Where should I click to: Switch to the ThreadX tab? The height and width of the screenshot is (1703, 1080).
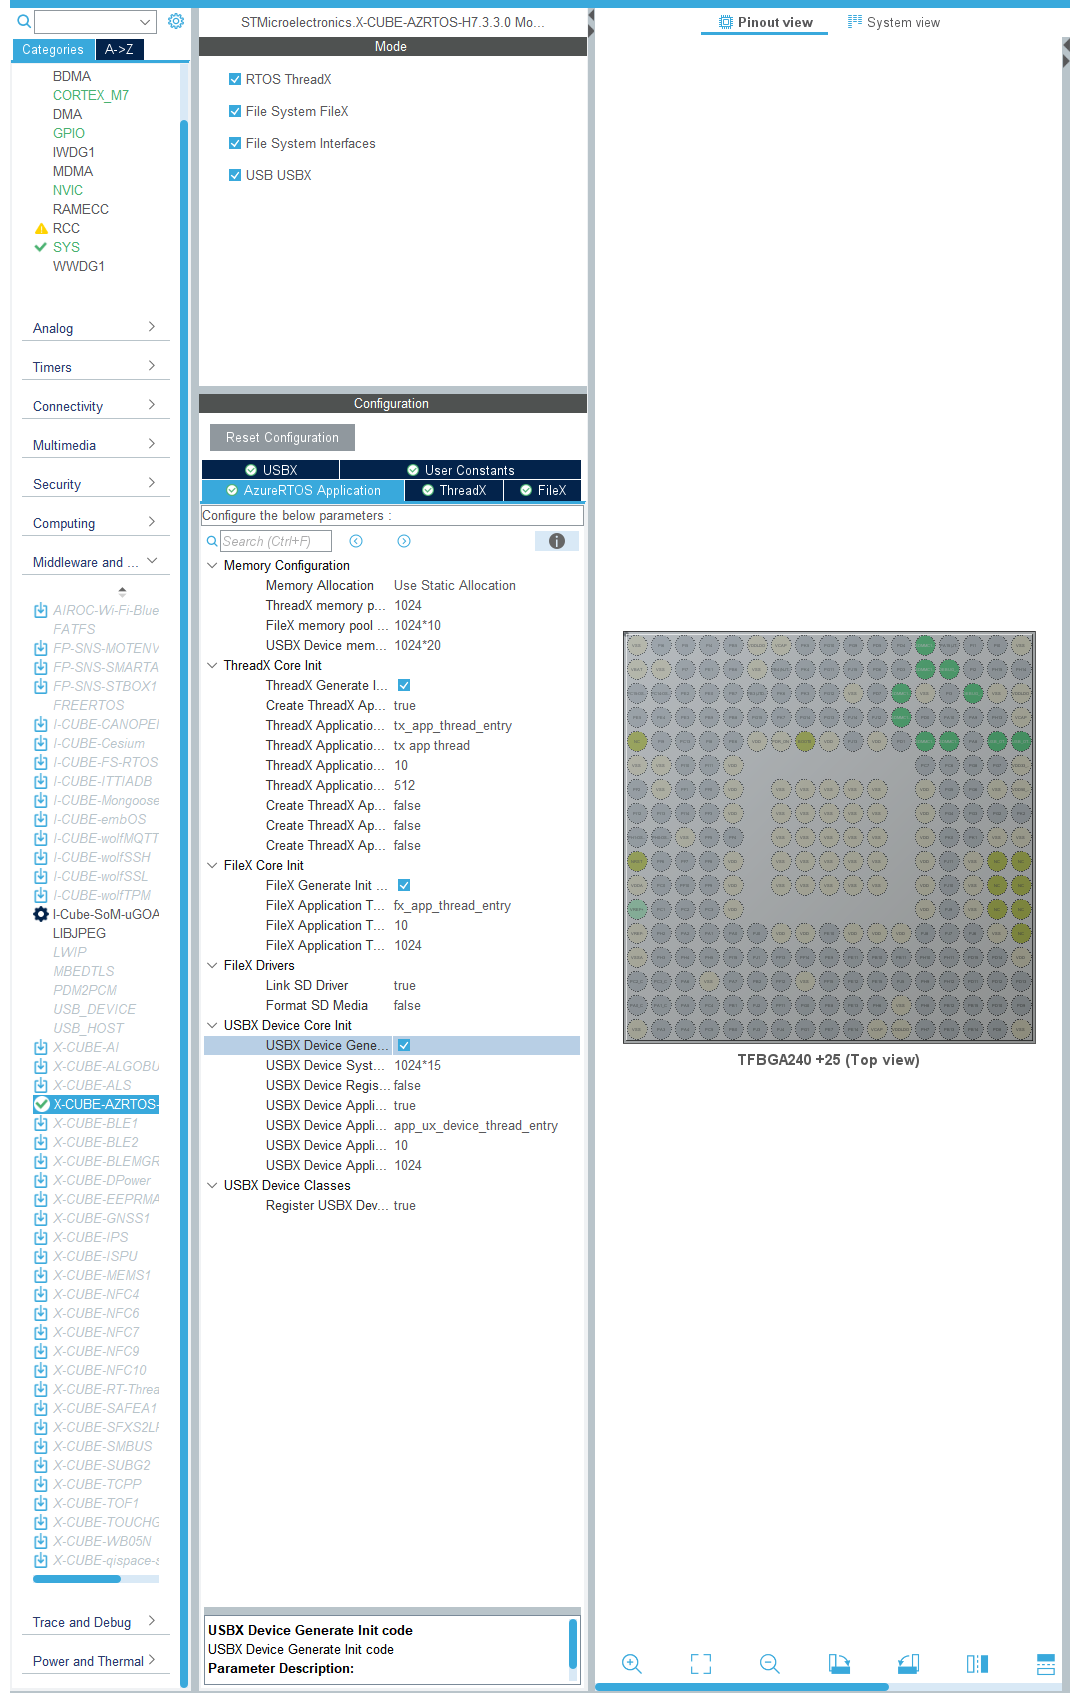(x=454, y=490)
